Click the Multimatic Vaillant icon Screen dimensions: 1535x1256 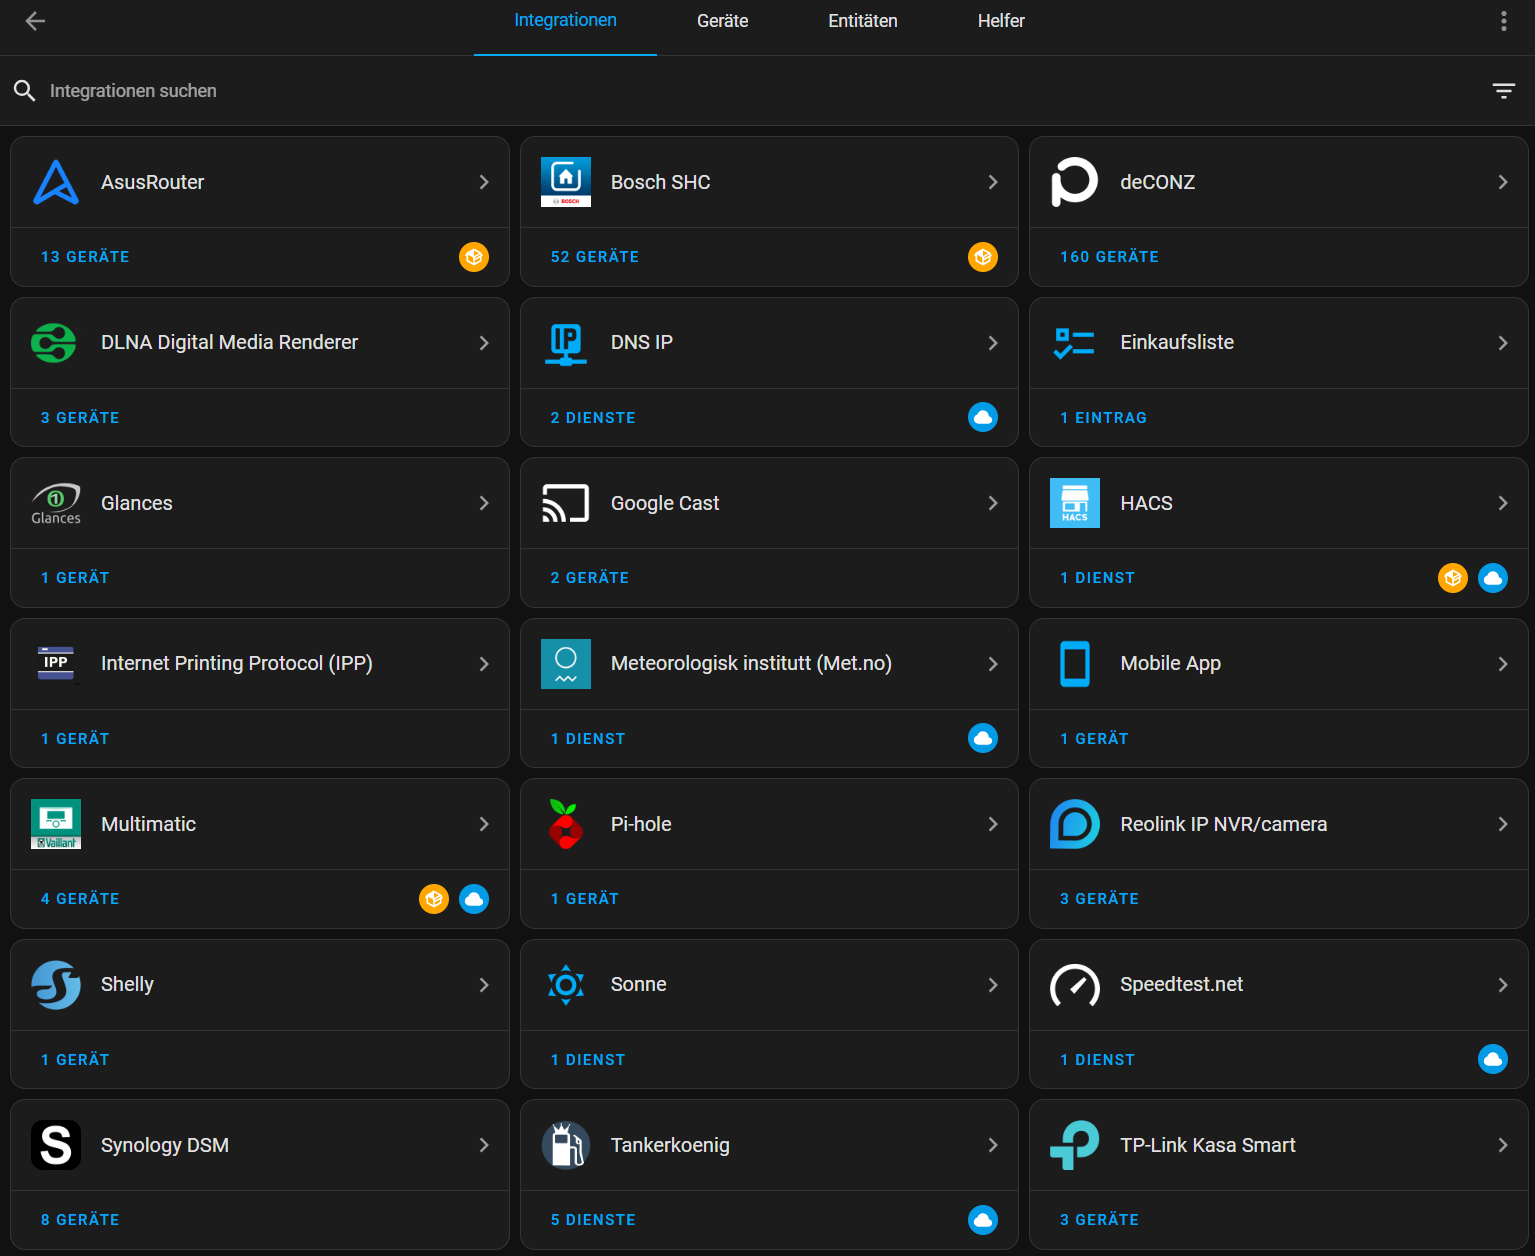click(56, 824)
